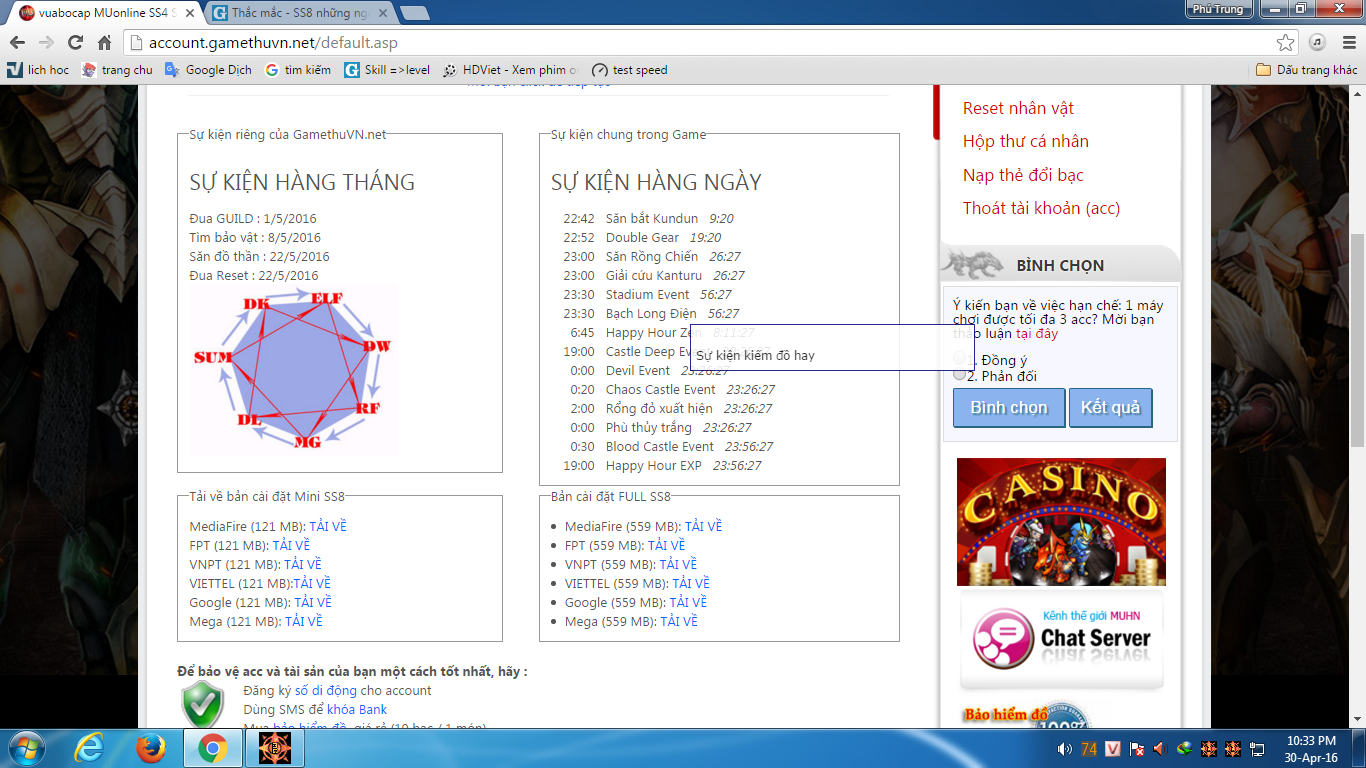Go to browser home icon

[x=104, y=43]
